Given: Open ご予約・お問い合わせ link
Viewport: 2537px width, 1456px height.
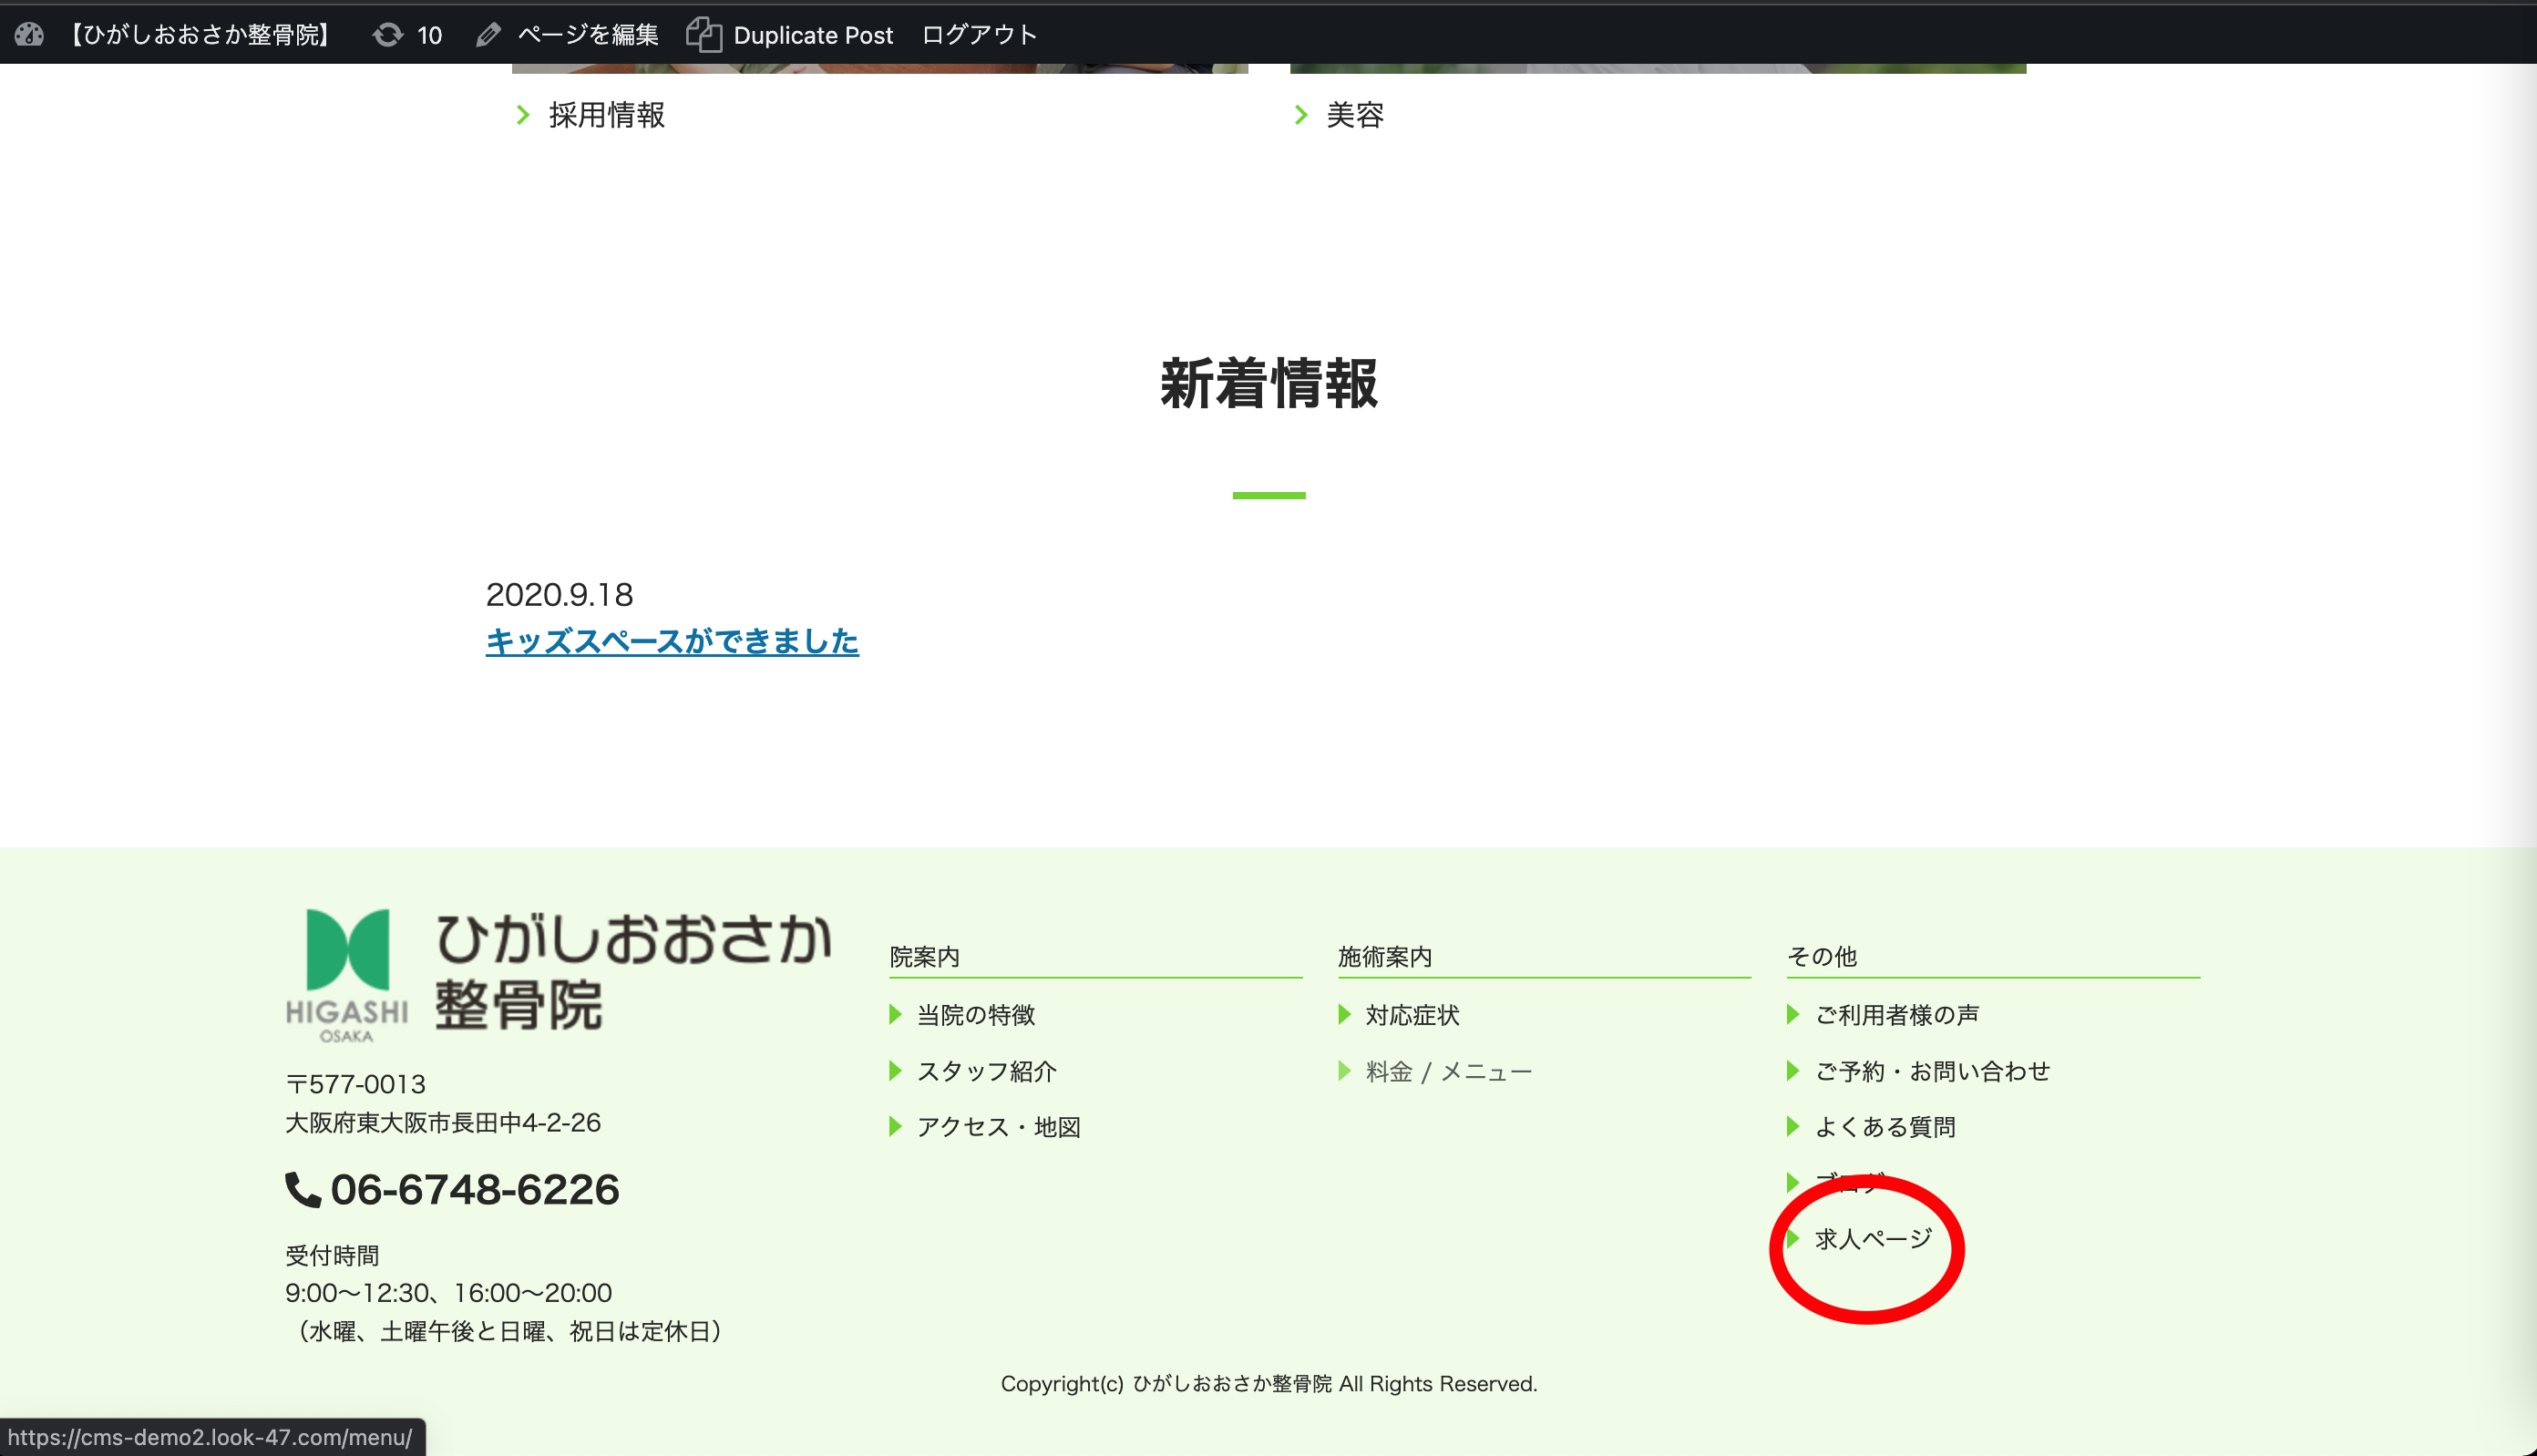Looking at the screenshot, I should (1932, 1071).
